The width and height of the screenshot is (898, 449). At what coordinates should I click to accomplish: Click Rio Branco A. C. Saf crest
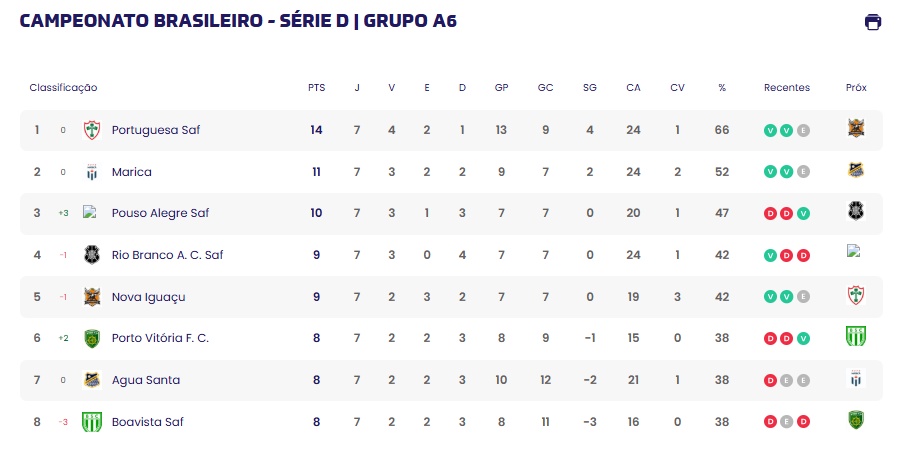pos(92,255)
